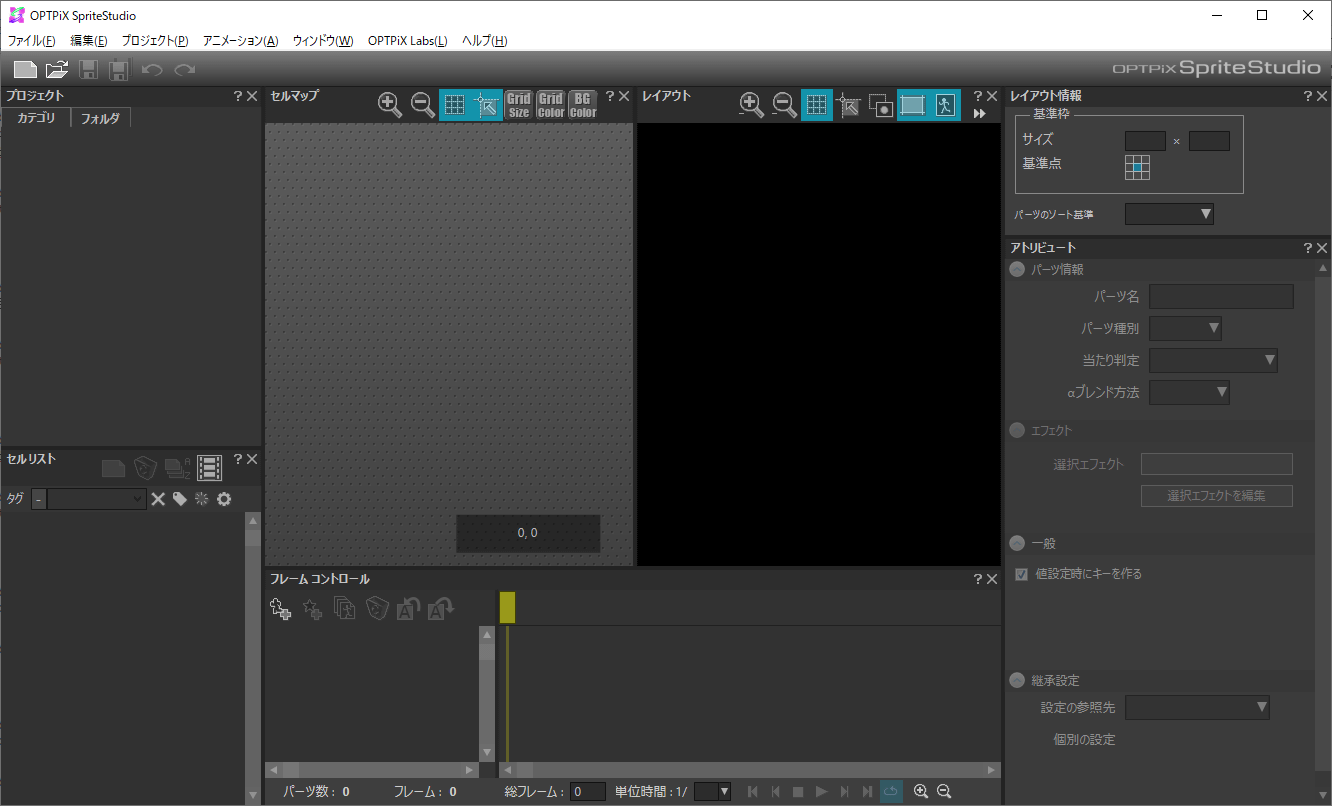Image resolution: width=1332 pixels, height=806 pixels.
Task: Clear tag filter with X icon
Action: (x=158, y=499)
